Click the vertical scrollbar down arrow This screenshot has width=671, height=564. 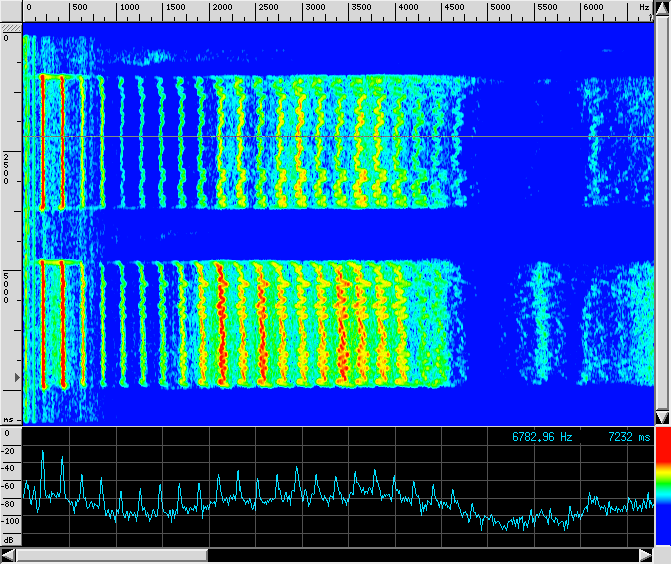pos(662,417)
